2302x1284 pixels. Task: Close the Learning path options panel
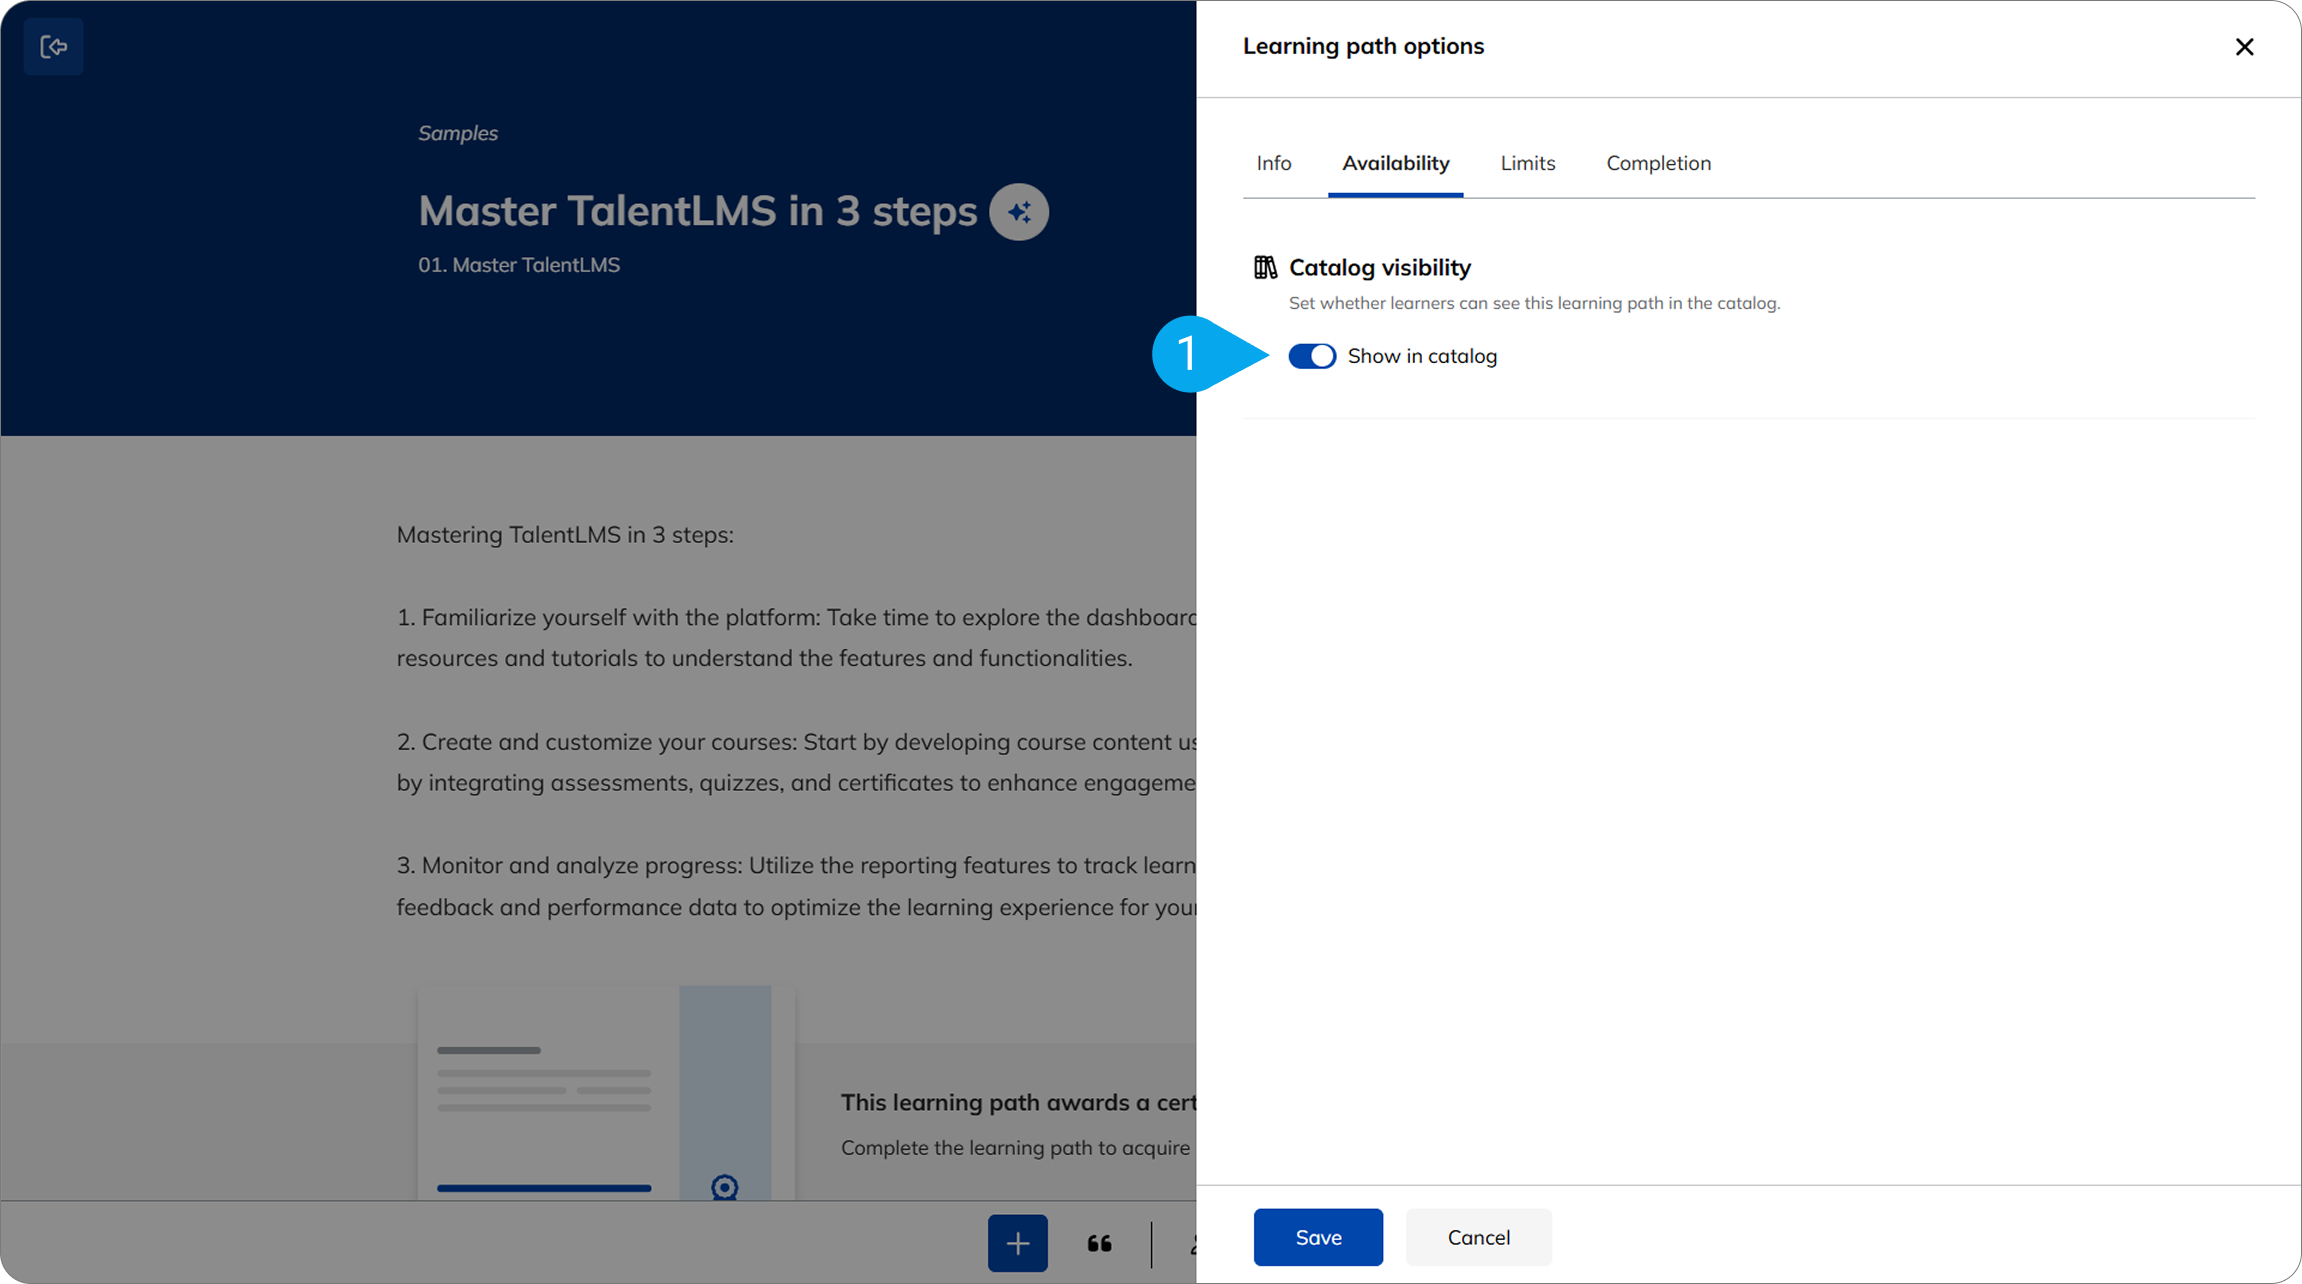click(x=2244, y=47)
